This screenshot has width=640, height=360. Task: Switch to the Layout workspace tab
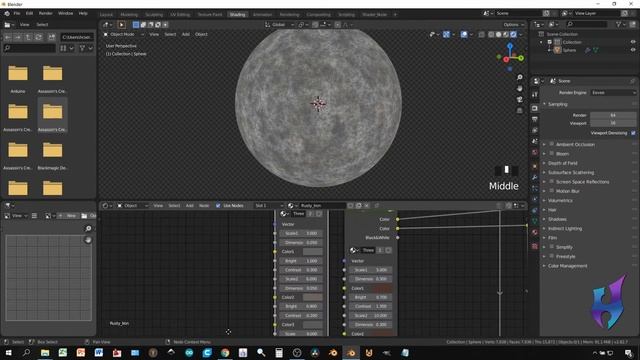click(106, 15)
